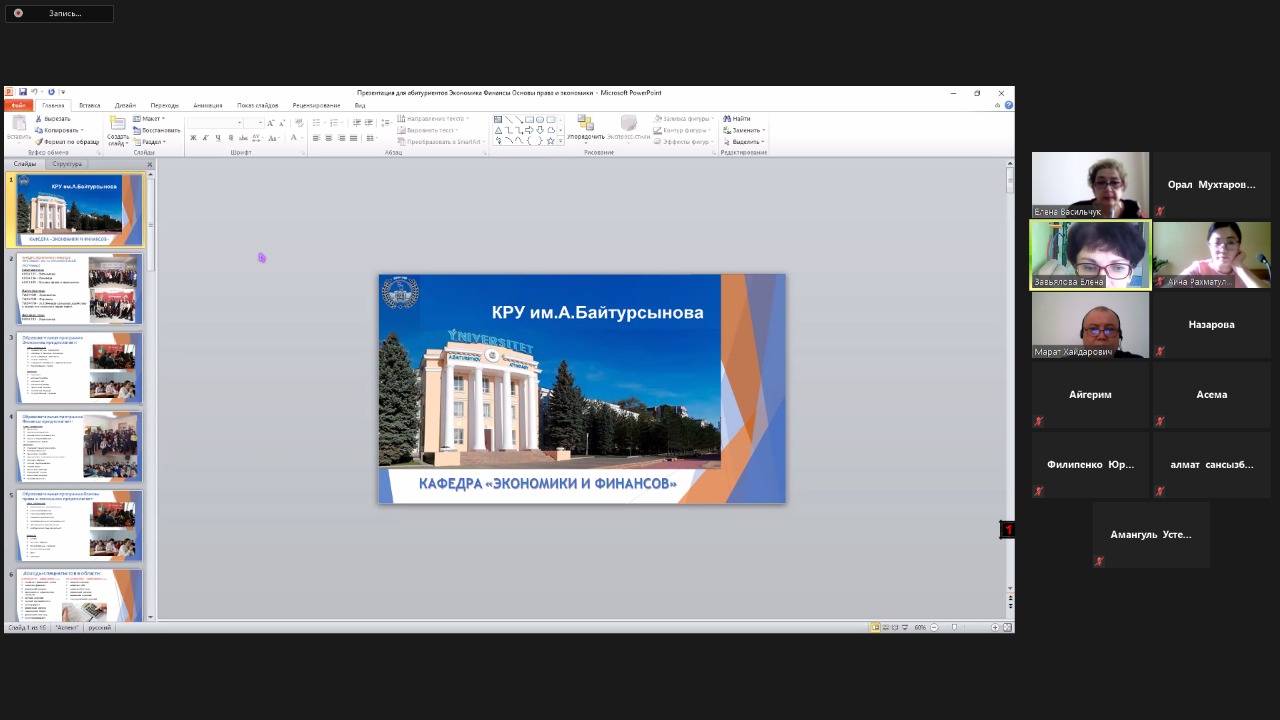
Task: Open the Раздел section dropdown
Action: [x=150, y=142]
